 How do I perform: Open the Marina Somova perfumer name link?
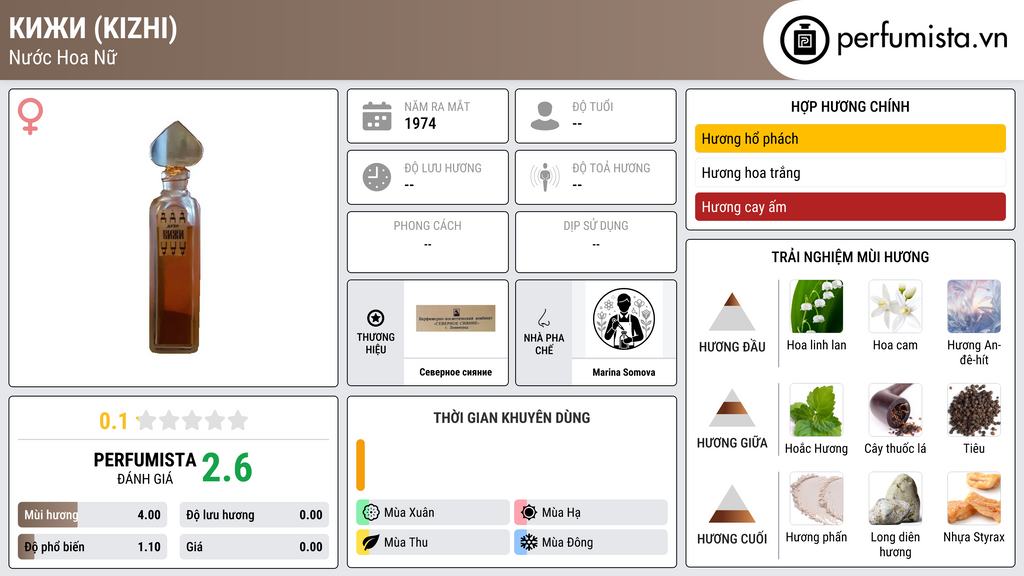(624, 372)
